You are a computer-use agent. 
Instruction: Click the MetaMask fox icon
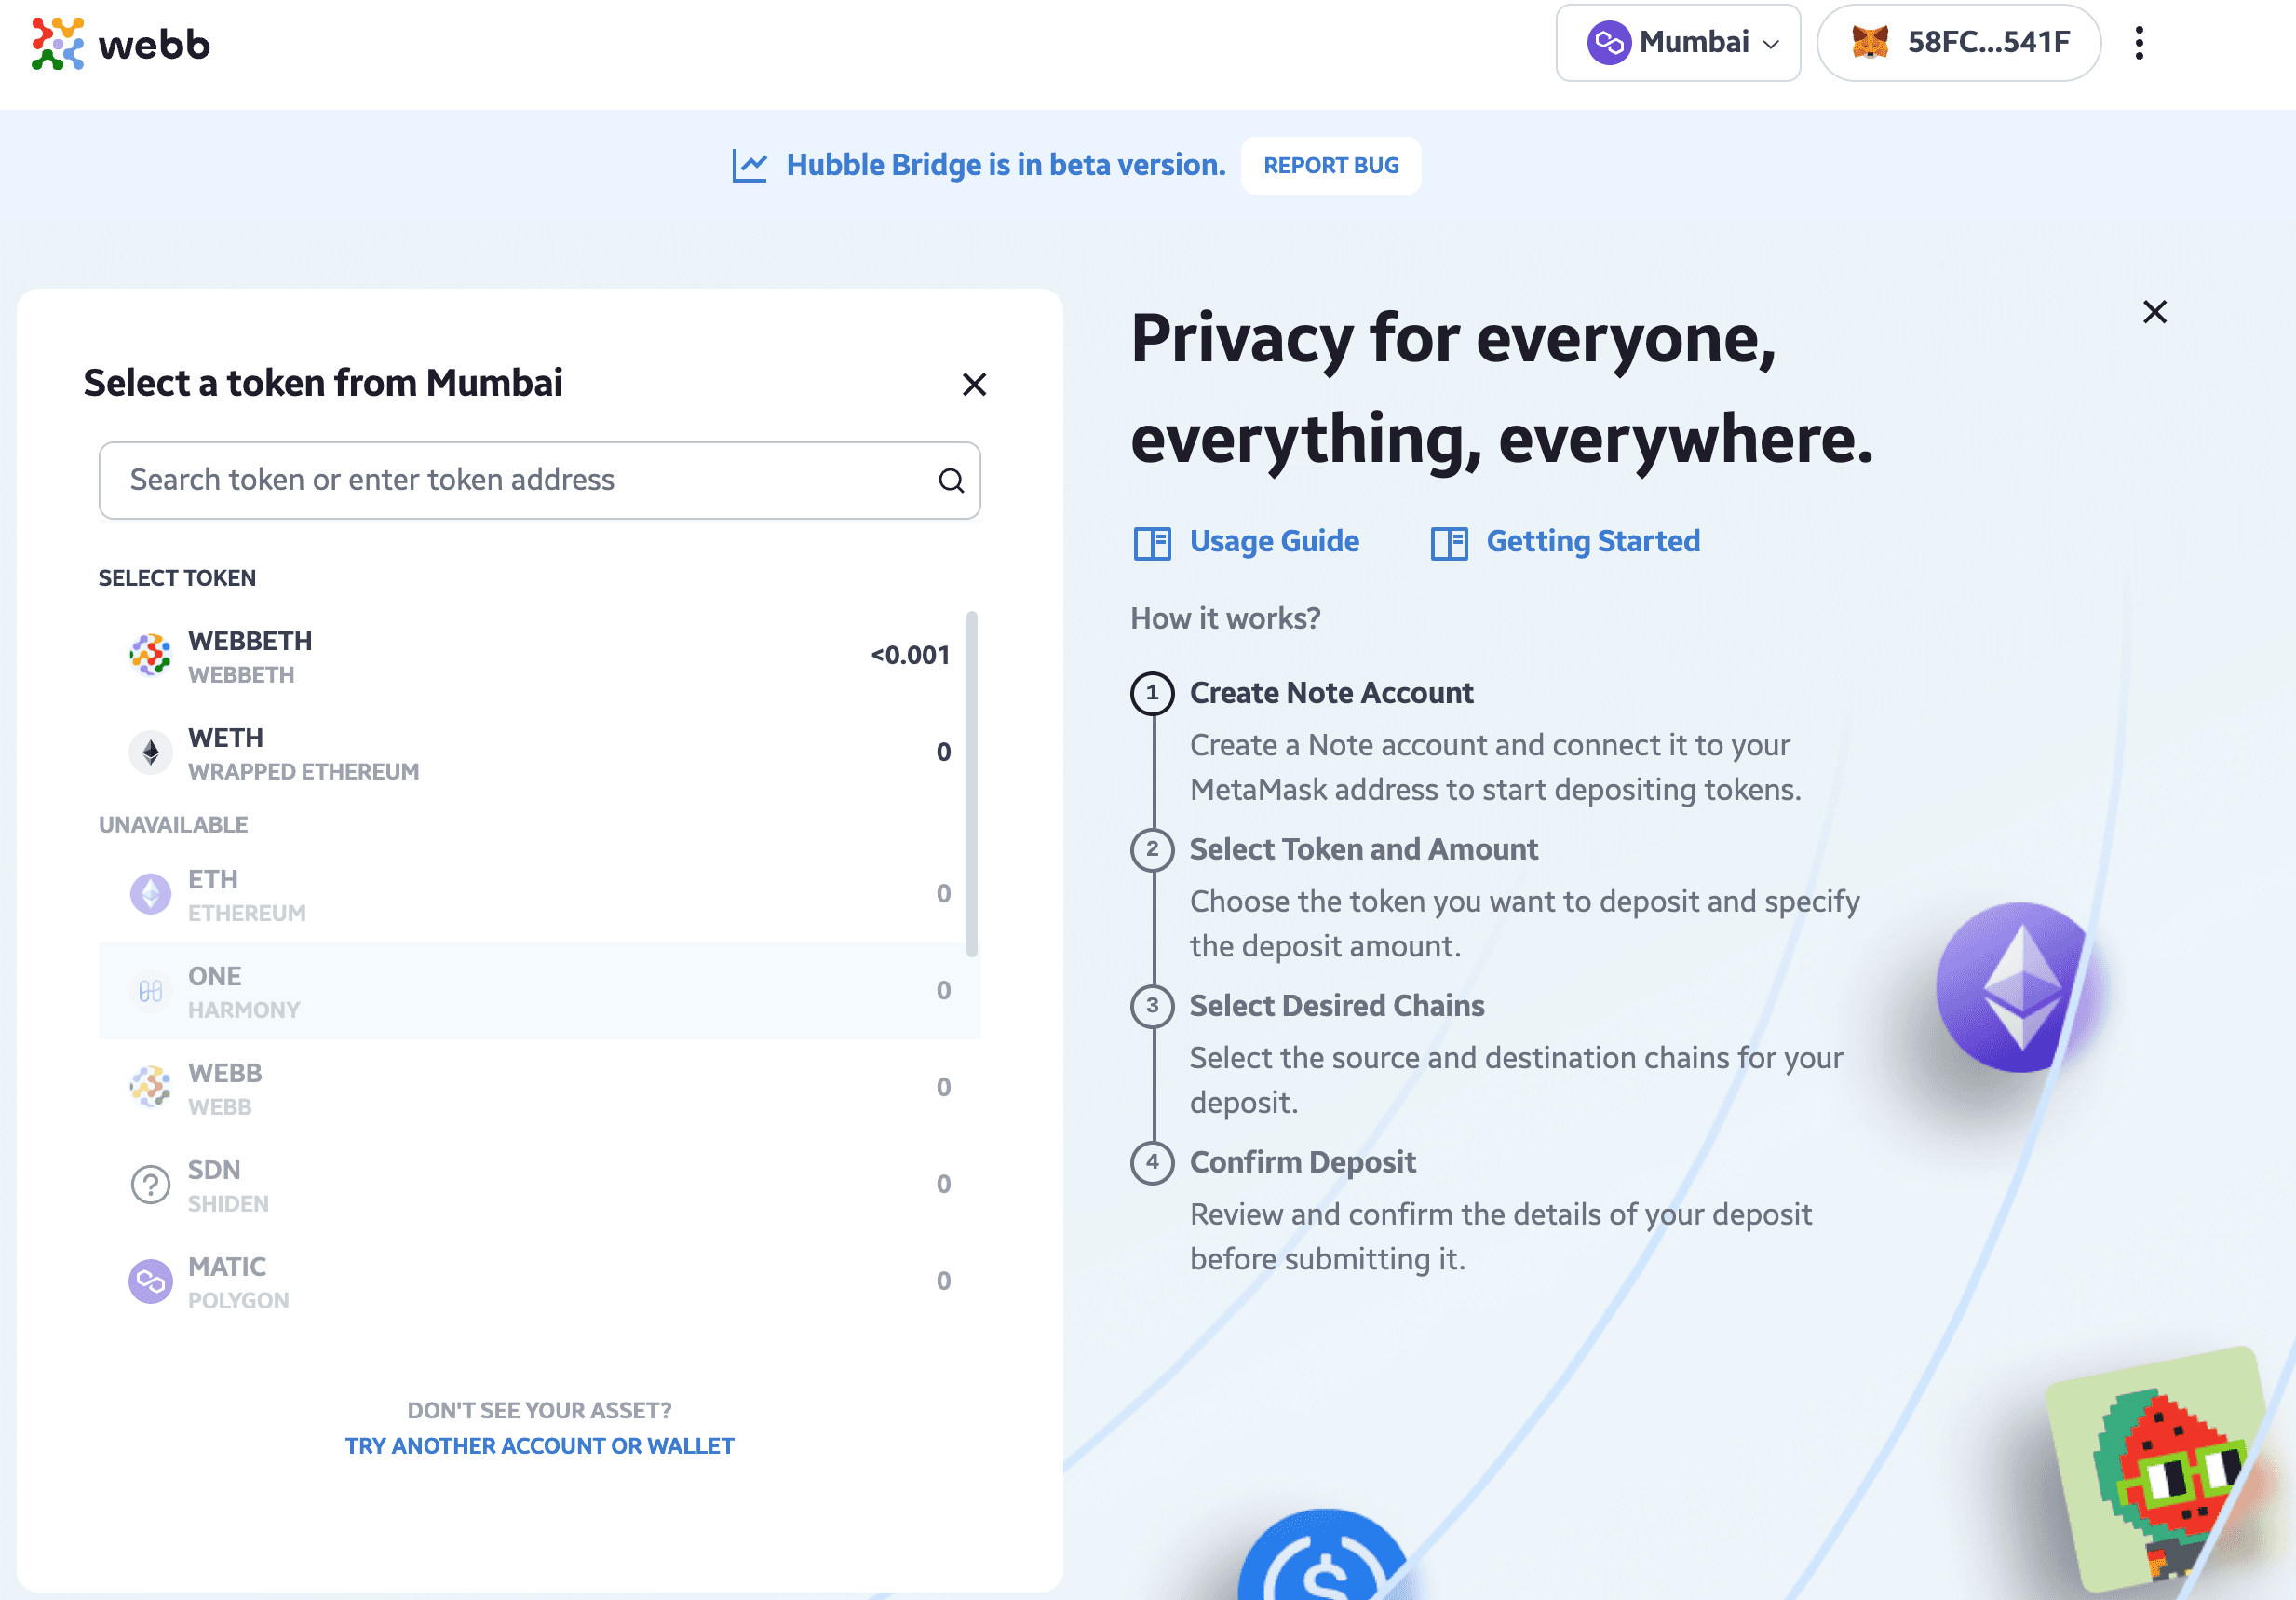pos(1868,42)
